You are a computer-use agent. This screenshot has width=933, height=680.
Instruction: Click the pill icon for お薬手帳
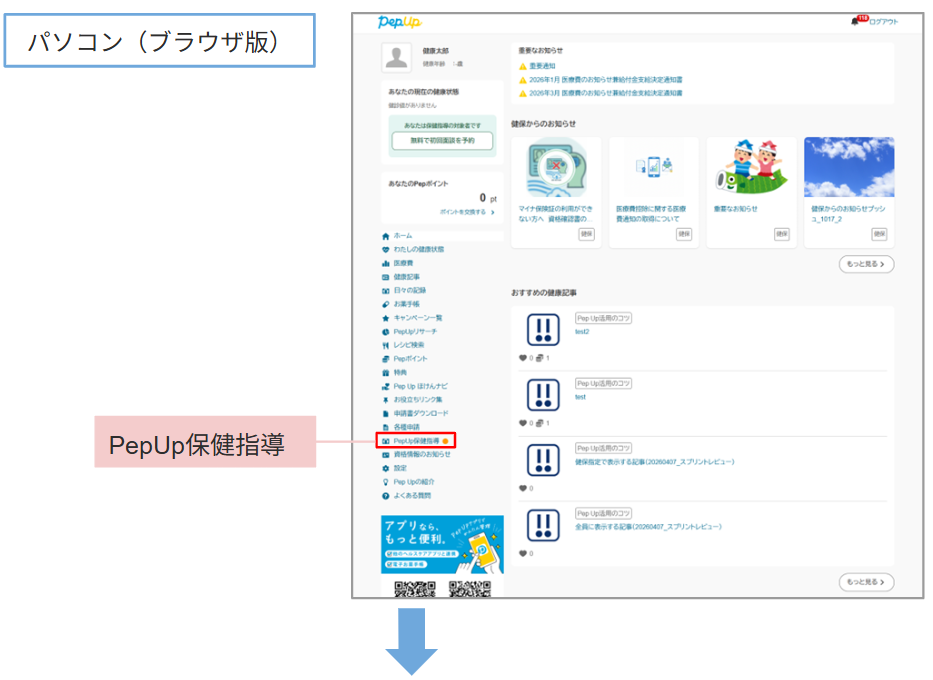[x=386, y=305]
